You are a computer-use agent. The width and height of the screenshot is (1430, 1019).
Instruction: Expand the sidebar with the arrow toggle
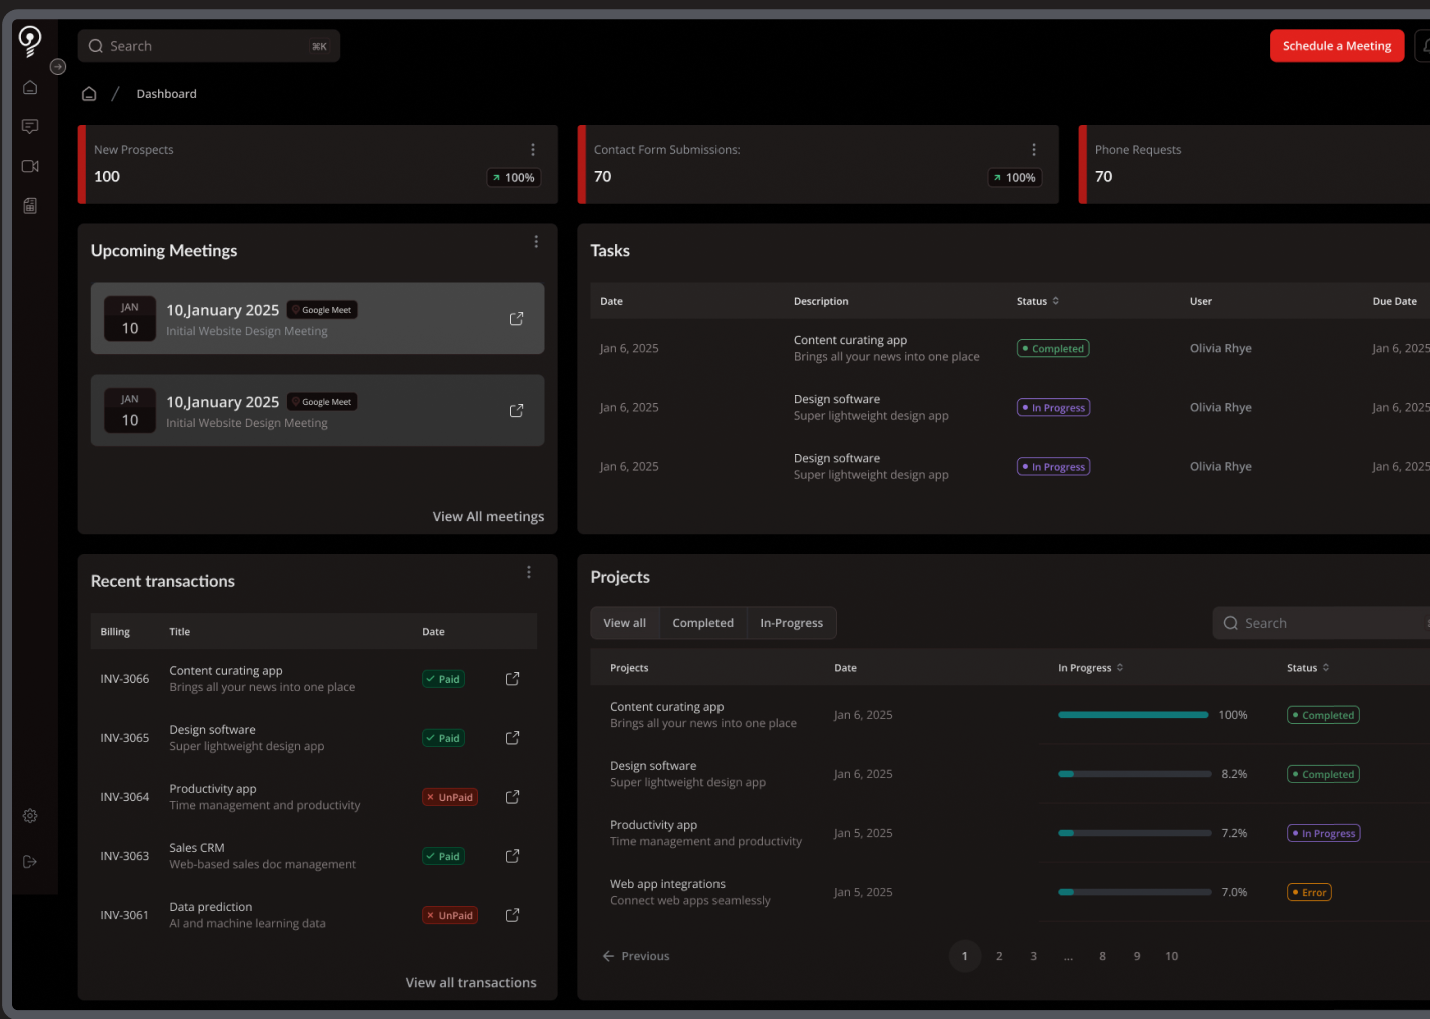click(x=58, y=67)
